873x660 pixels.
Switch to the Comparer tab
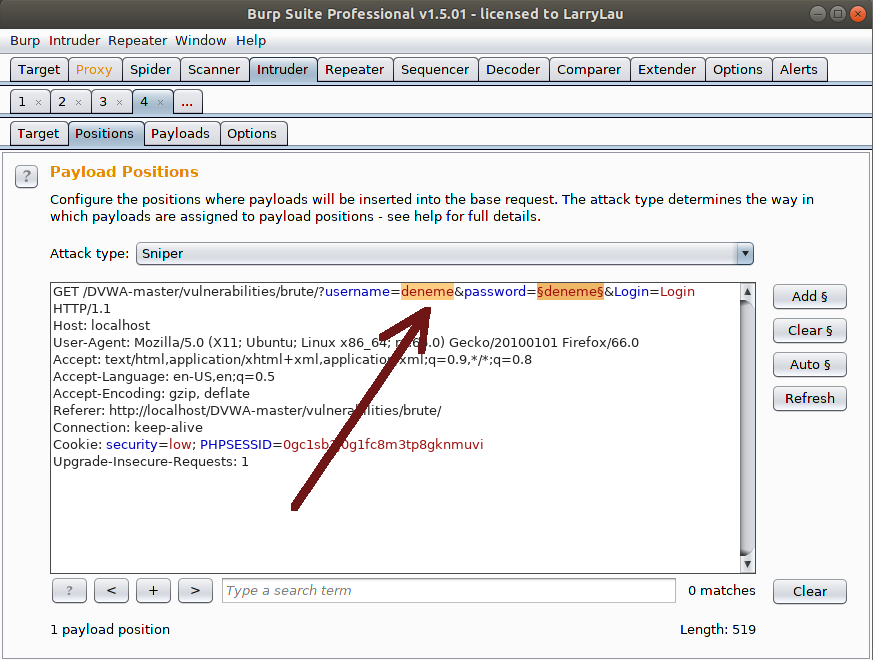589,70
